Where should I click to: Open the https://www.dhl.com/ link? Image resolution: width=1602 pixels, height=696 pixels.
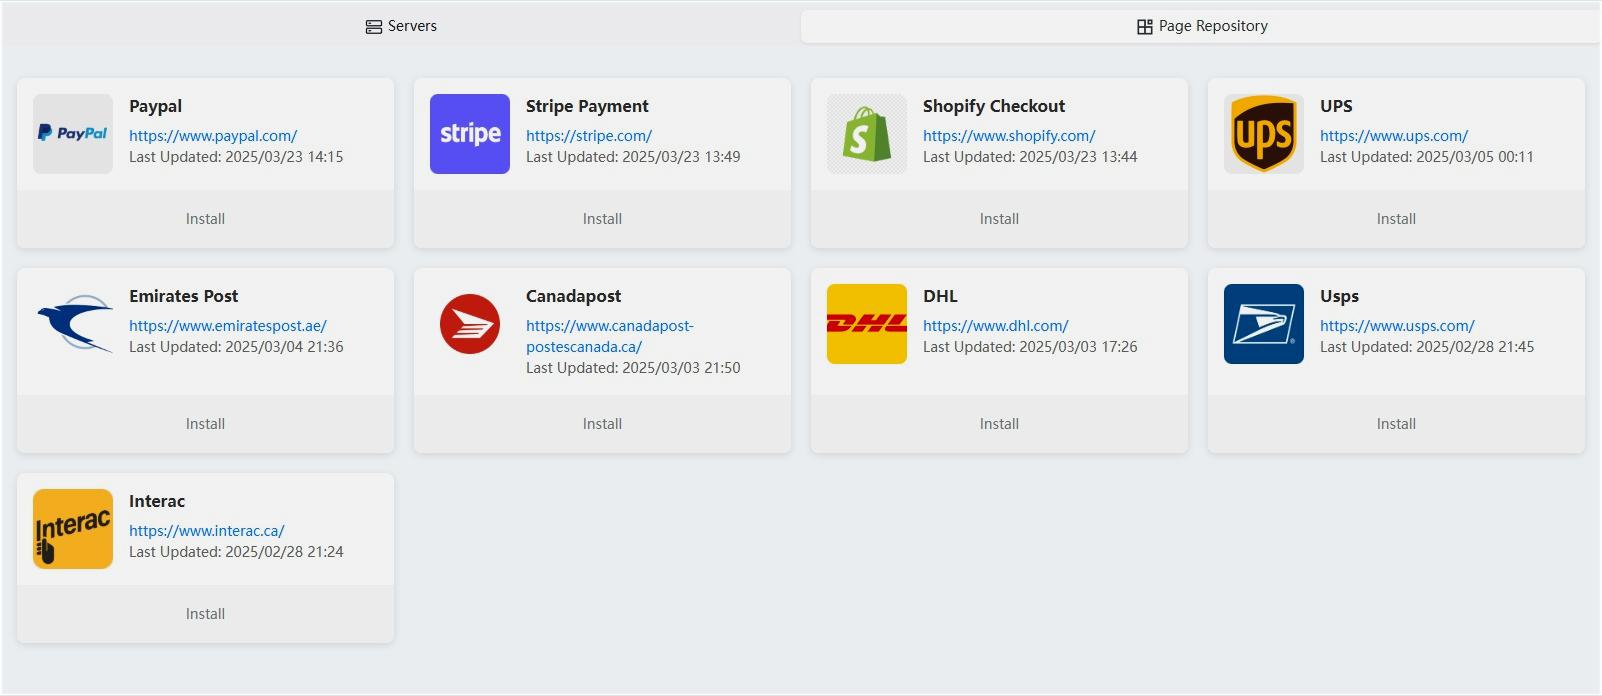pos(996,326)
